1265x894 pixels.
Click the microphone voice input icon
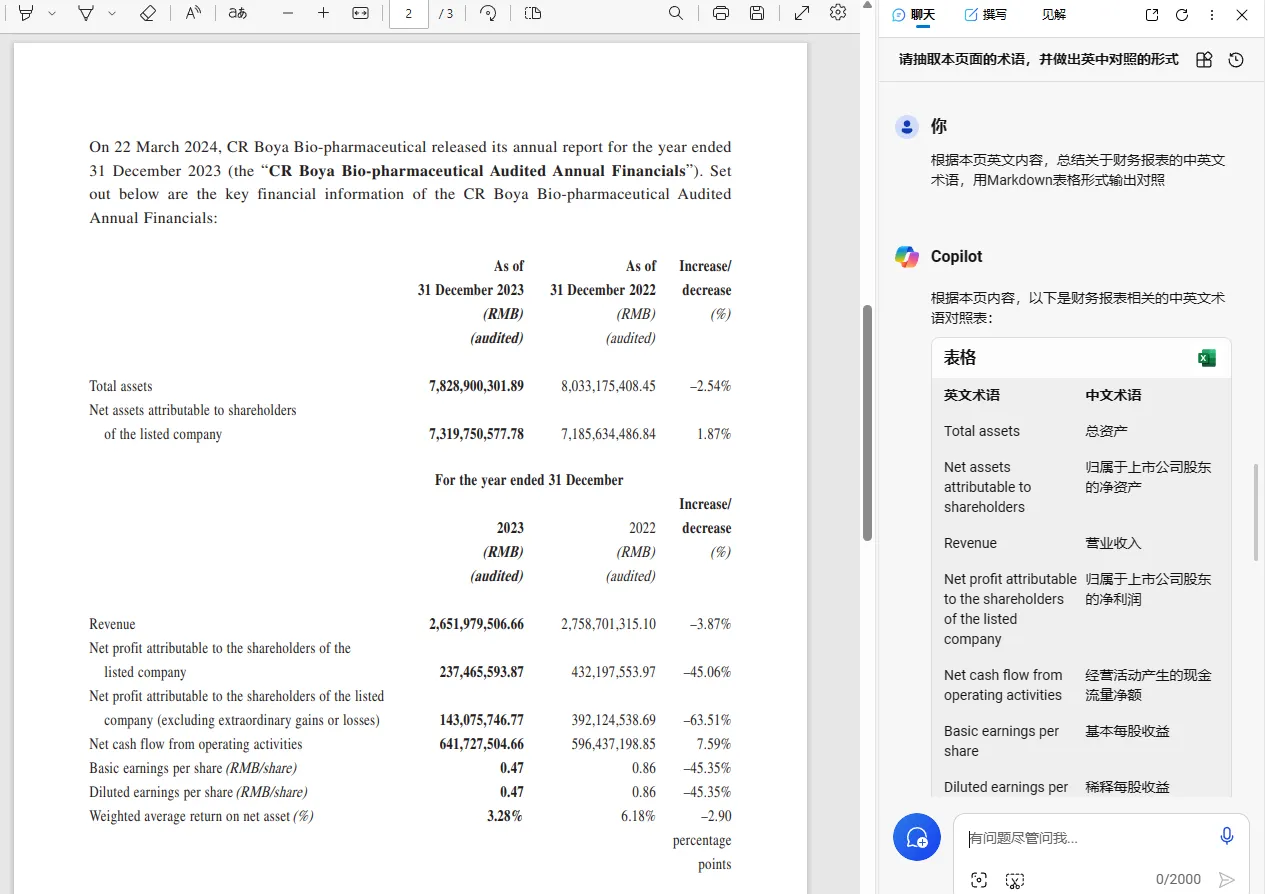pyautogui.click(x=1227, y=837)
